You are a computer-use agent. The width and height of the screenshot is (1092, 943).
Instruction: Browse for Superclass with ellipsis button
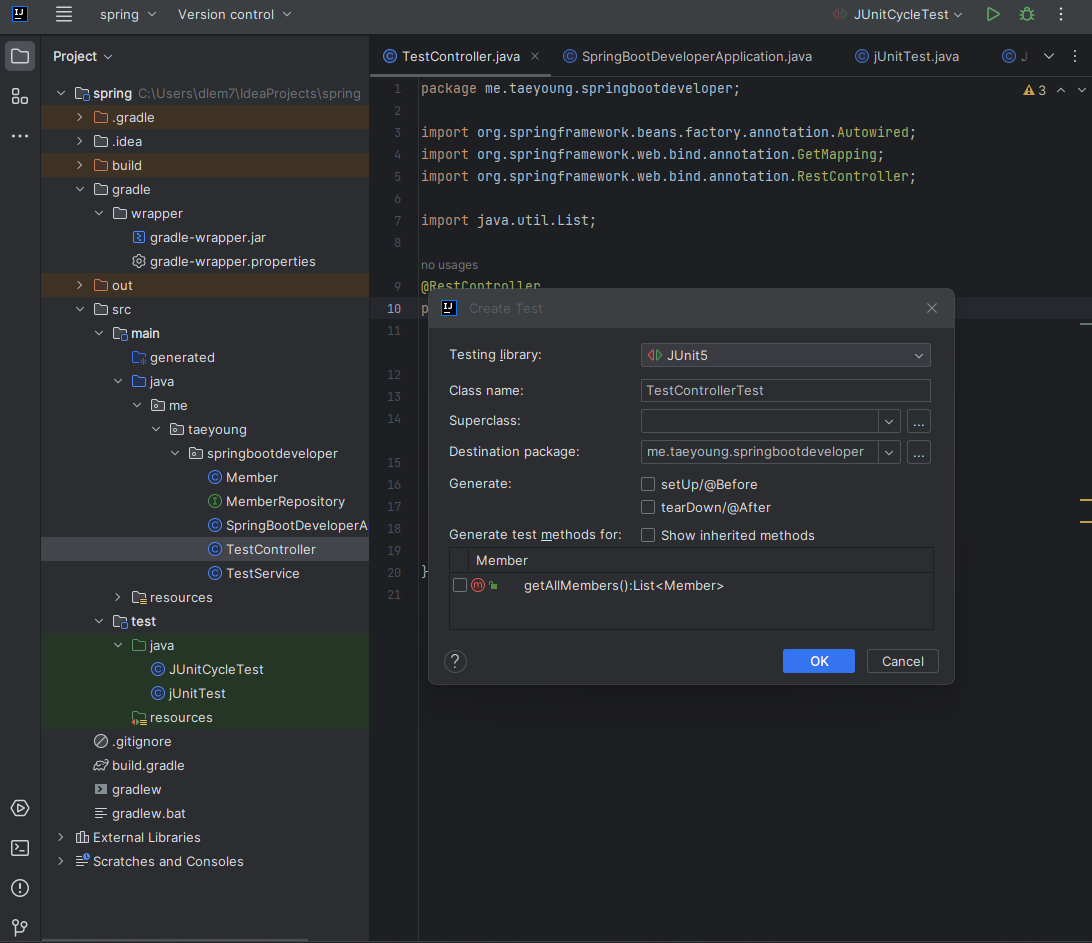[x=919, y=421]
